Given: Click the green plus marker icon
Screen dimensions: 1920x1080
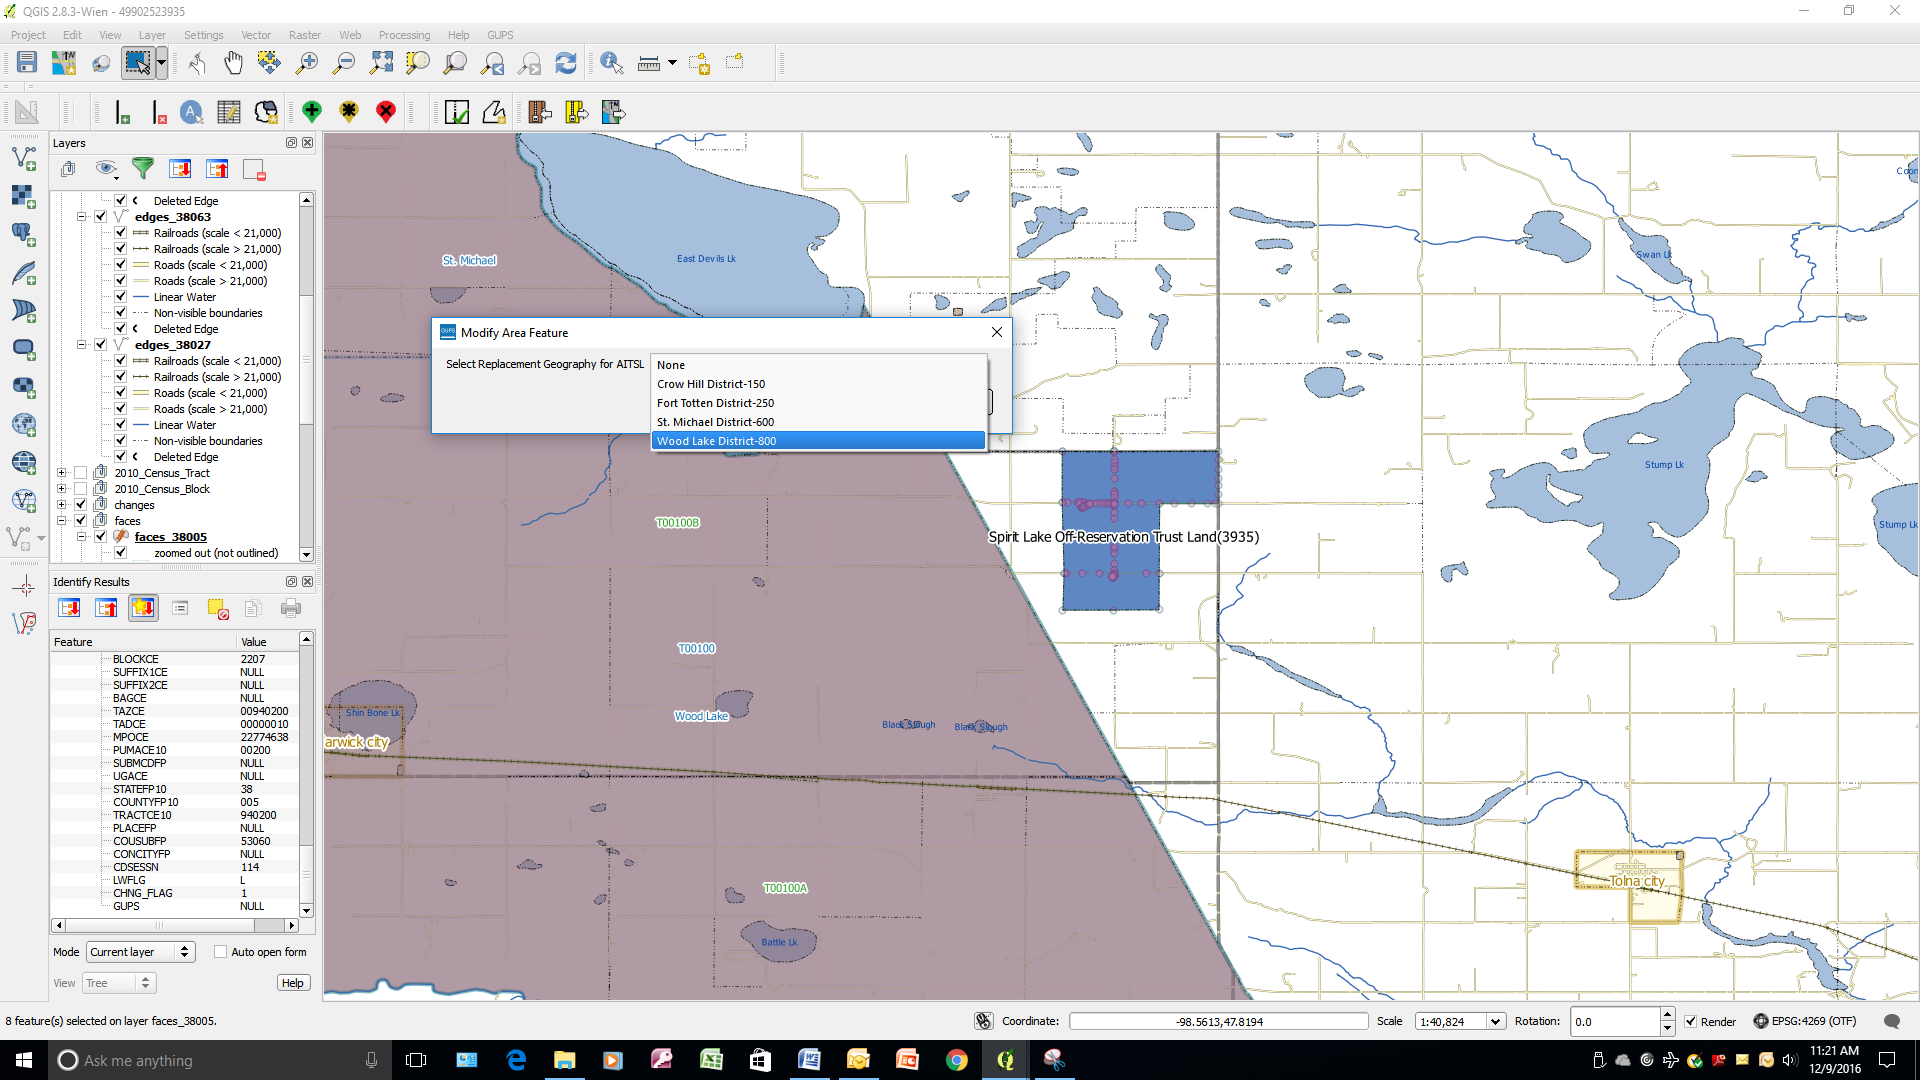Looking at the screenshot, I should click(312, 112).
